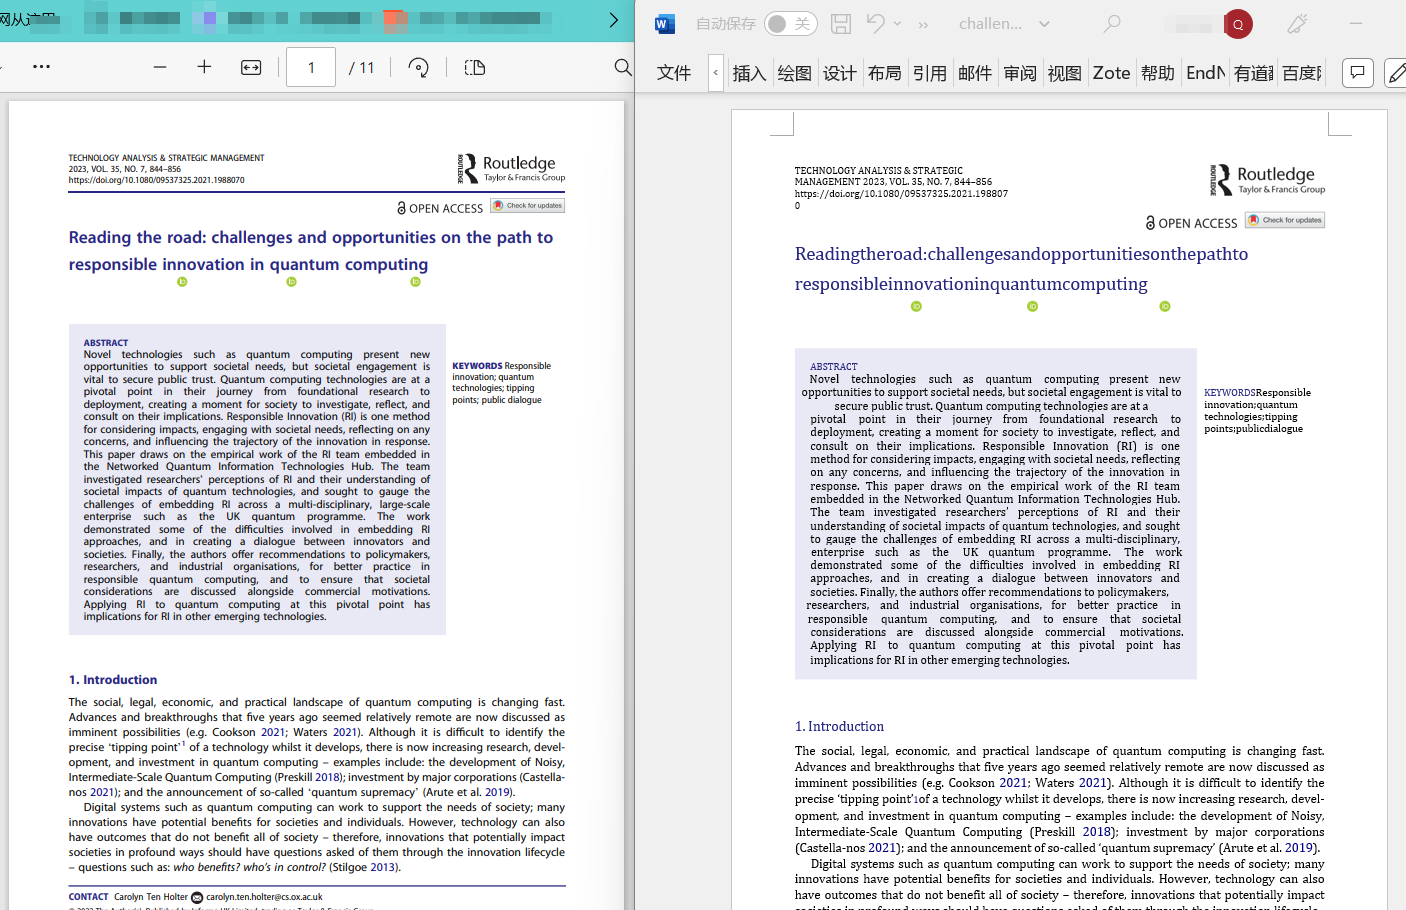This screenshot has width=1406, height=910.
Task: Click the Routledge logo in the PDF
Action: (511, 168)
